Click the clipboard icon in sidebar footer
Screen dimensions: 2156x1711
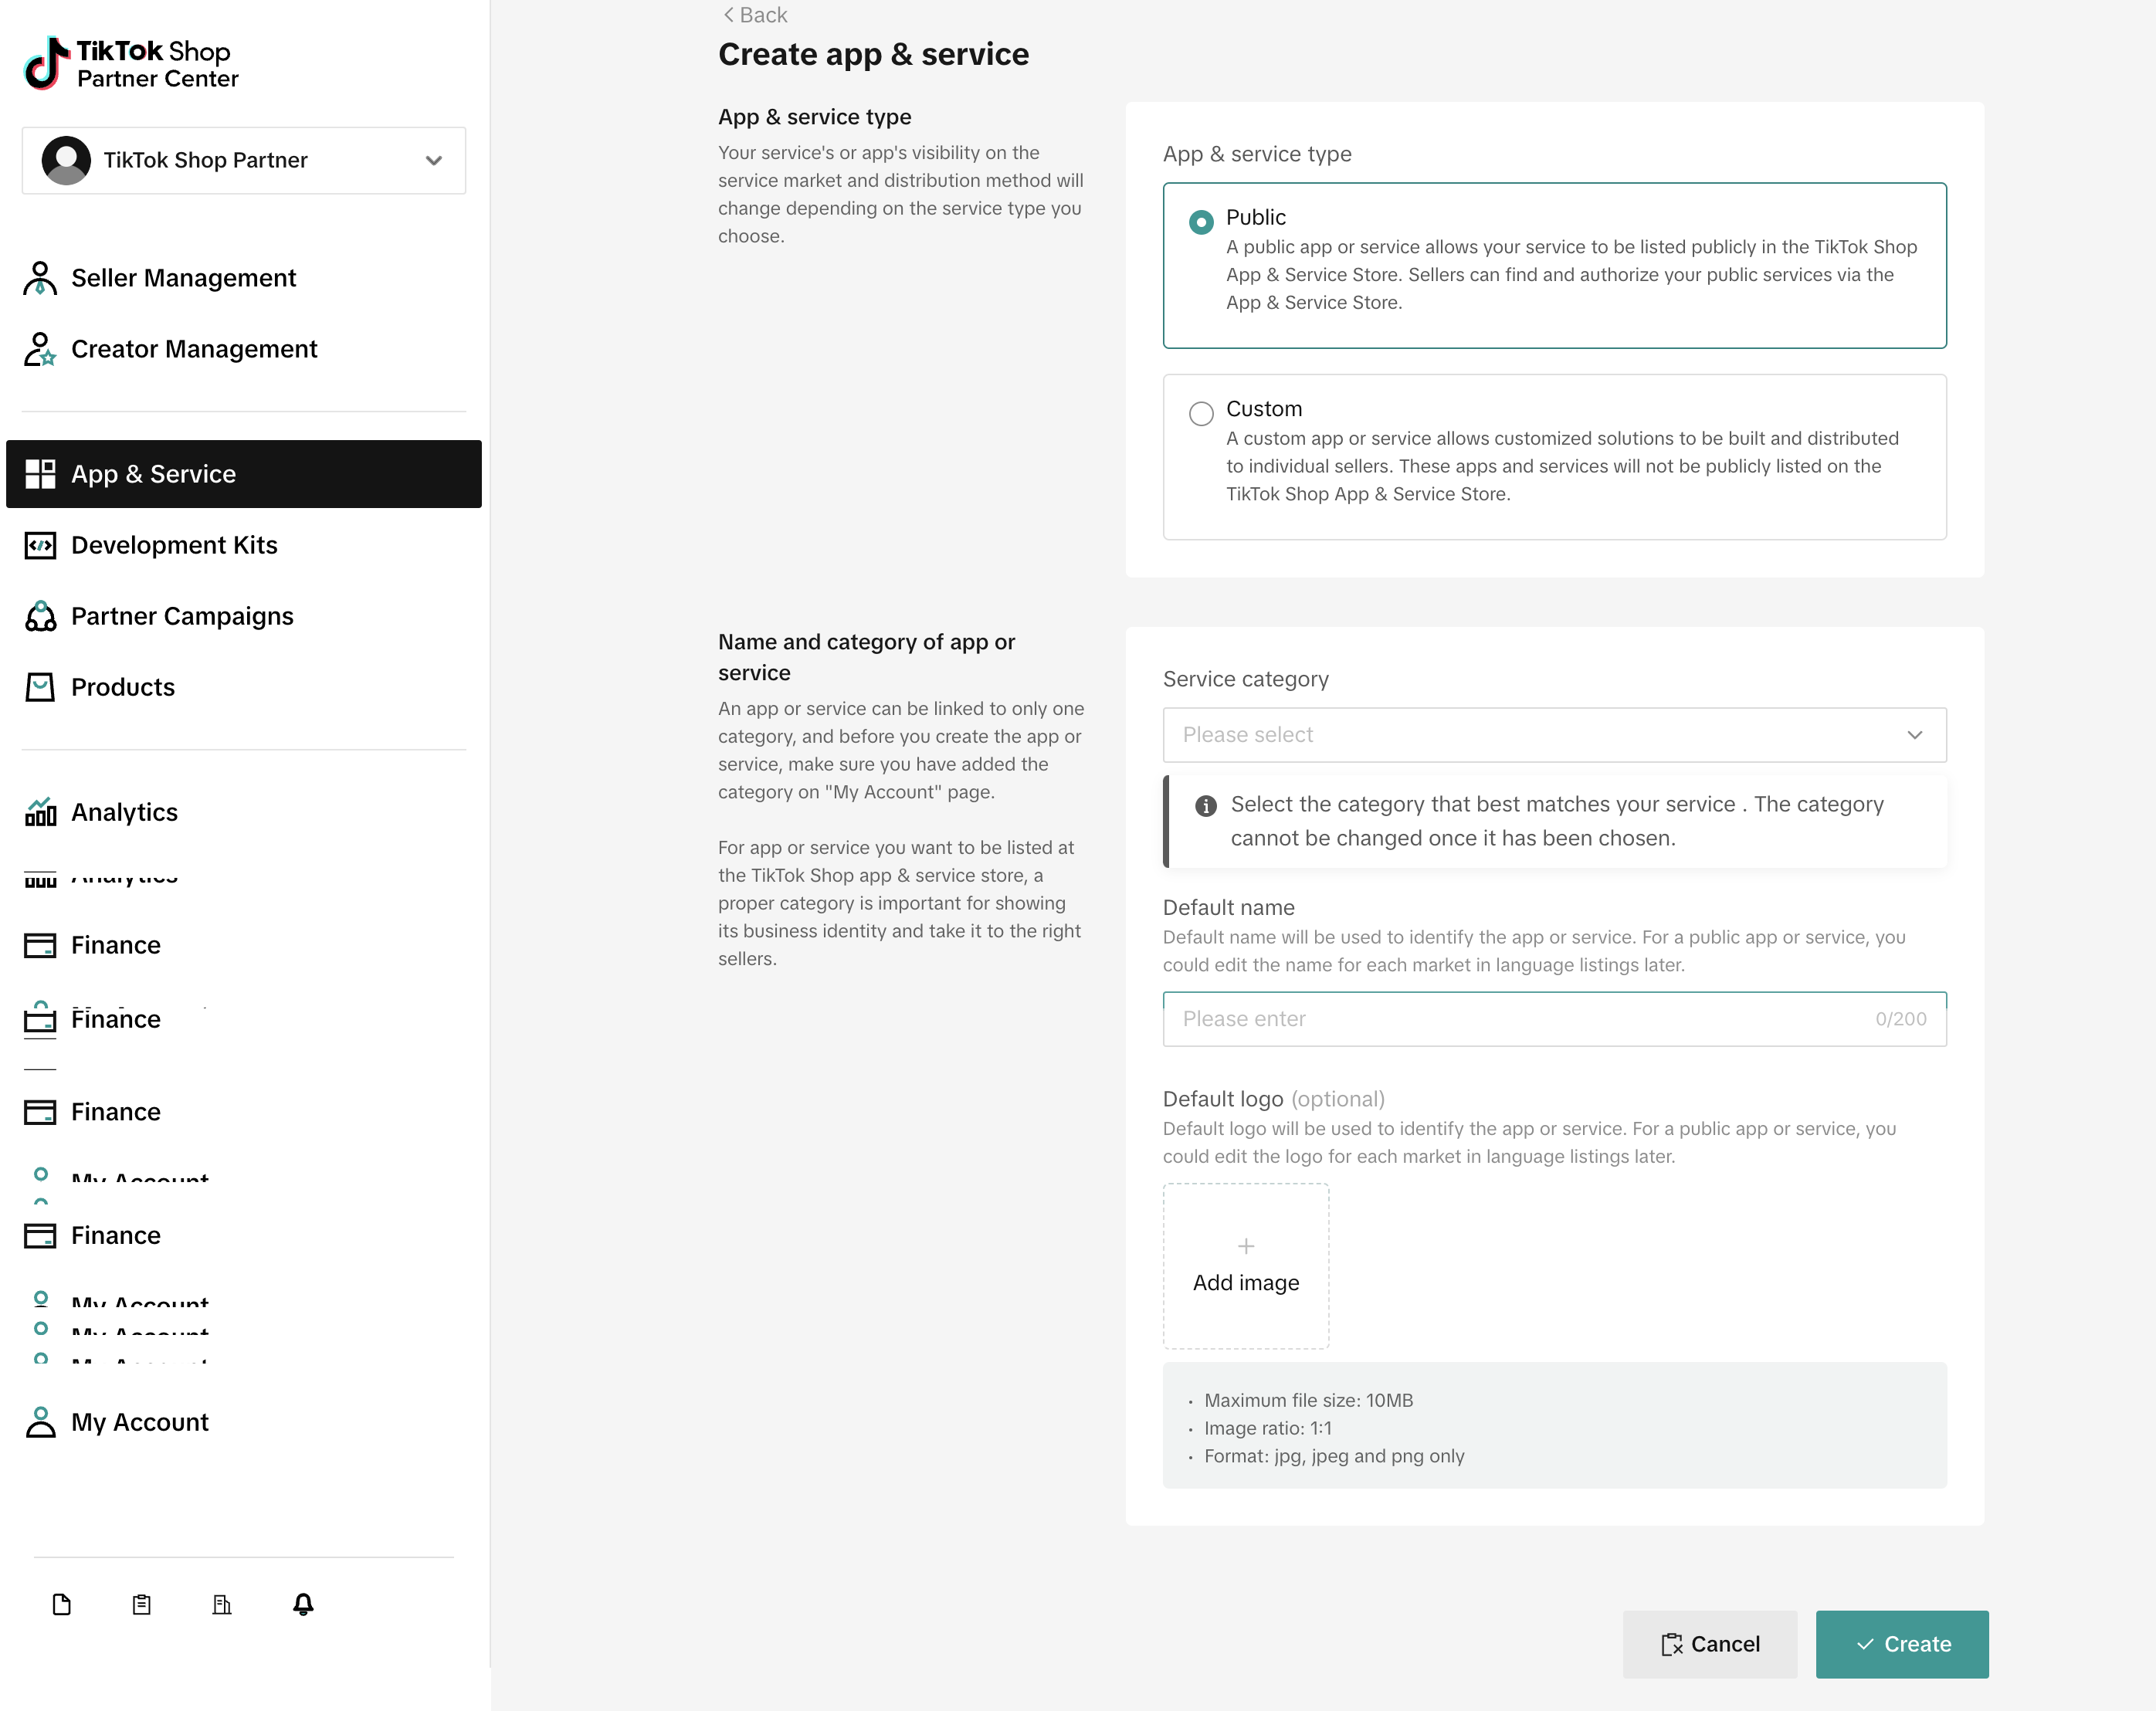point(142,1604)
